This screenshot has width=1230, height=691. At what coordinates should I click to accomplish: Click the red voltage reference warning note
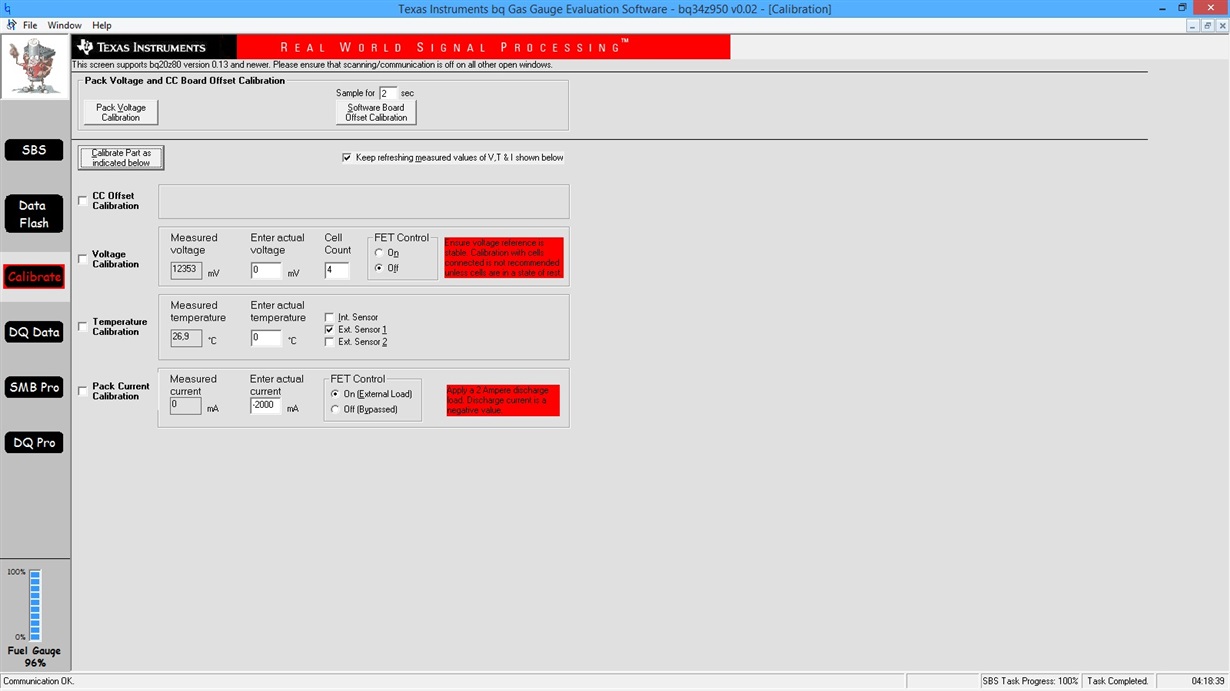point(504,258)
